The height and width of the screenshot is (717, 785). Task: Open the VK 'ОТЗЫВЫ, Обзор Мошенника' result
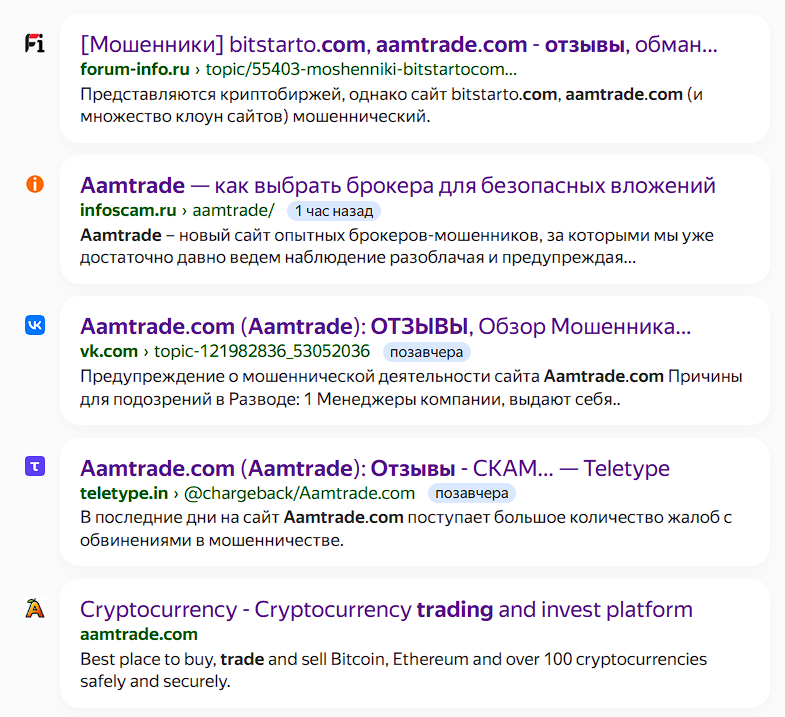[385, 327]
